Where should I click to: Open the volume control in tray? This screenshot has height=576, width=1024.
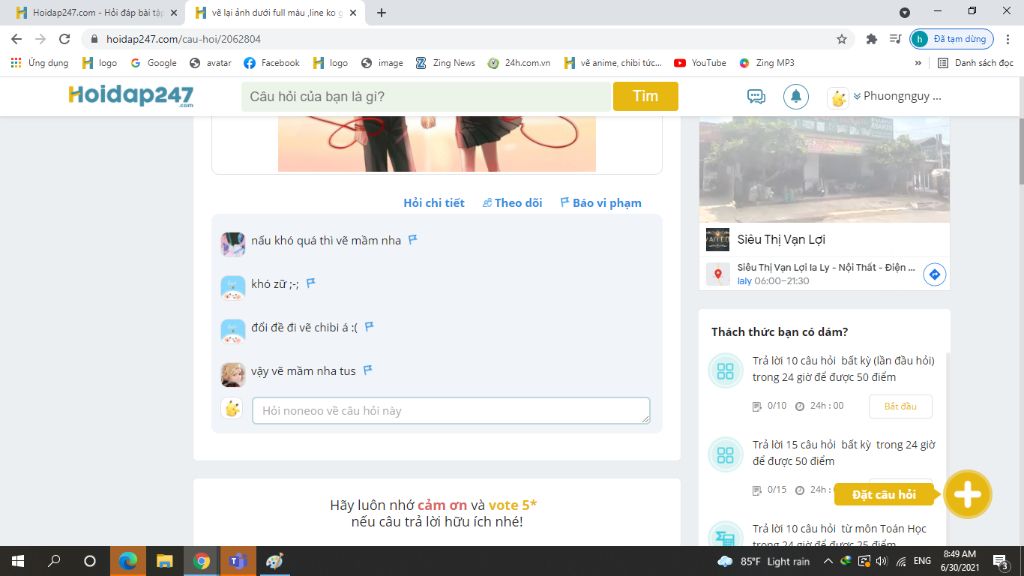882,561
